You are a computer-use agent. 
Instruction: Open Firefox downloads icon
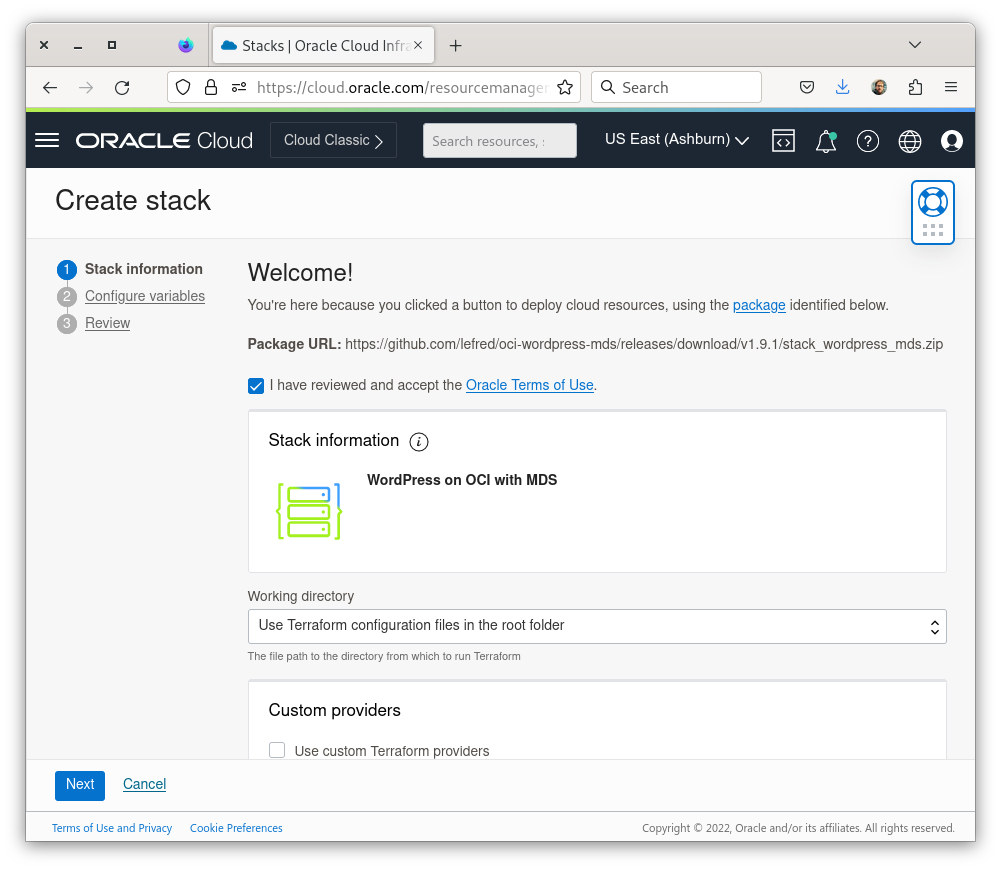point(842,87)
